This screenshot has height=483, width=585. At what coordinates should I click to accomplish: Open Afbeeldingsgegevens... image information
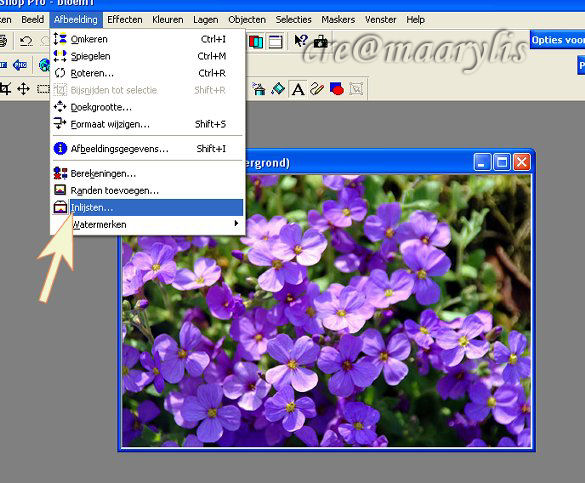[148, 148]
